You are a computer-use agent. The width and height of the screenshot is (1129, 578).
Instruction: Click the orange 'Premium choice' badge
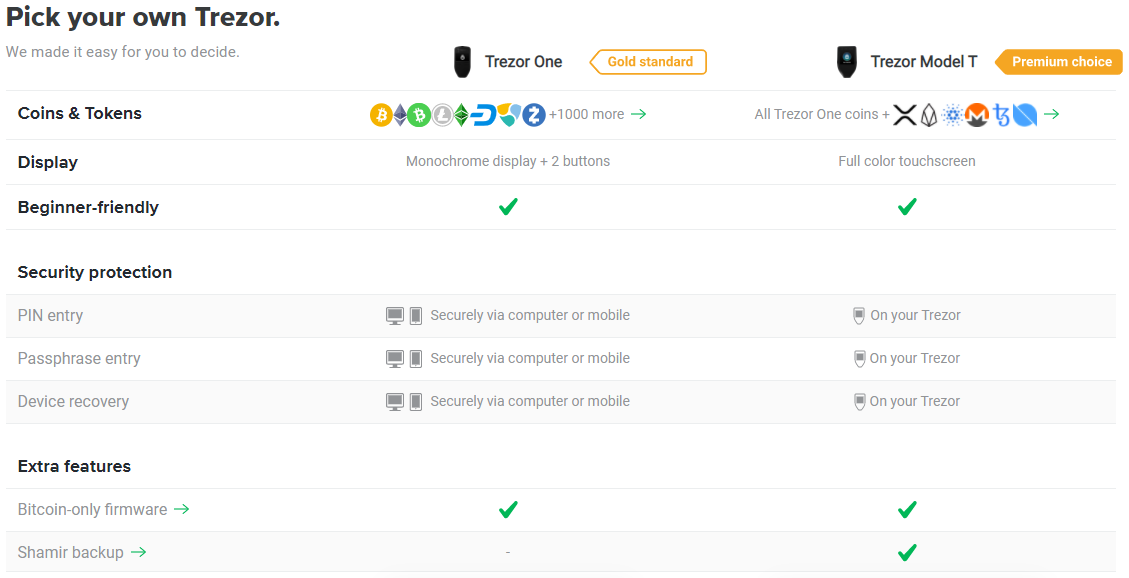tap(1060, 62)
